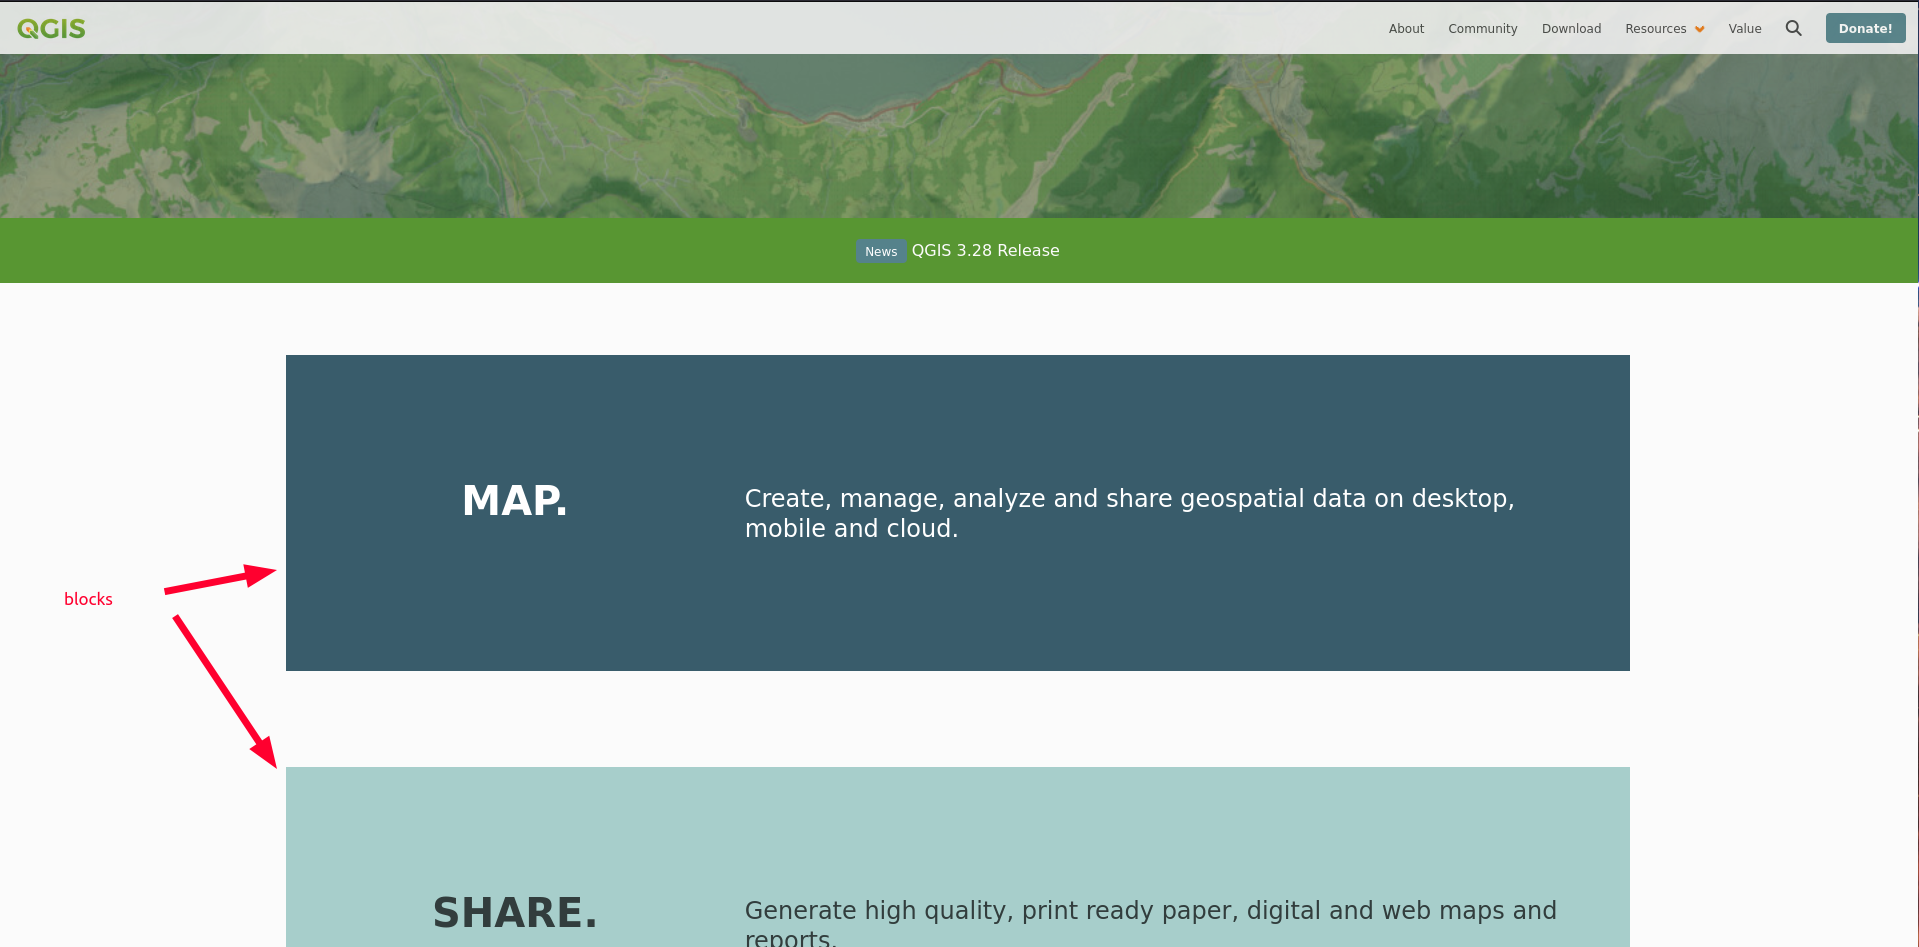Viewport: 1919px width, 947px height.
Task: Open the Download page
Action: (1571, 29)
